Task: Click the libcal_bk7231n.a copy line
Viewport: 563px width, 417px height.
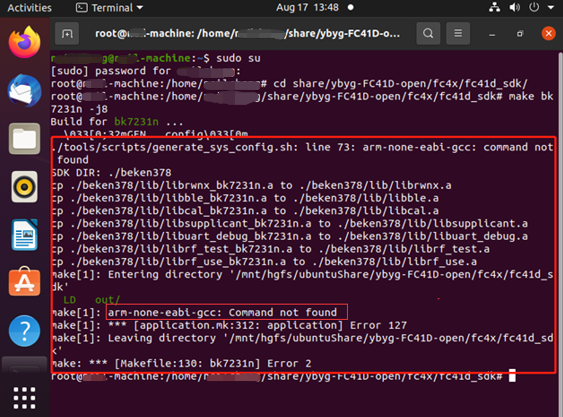Action: coord(245,211)
